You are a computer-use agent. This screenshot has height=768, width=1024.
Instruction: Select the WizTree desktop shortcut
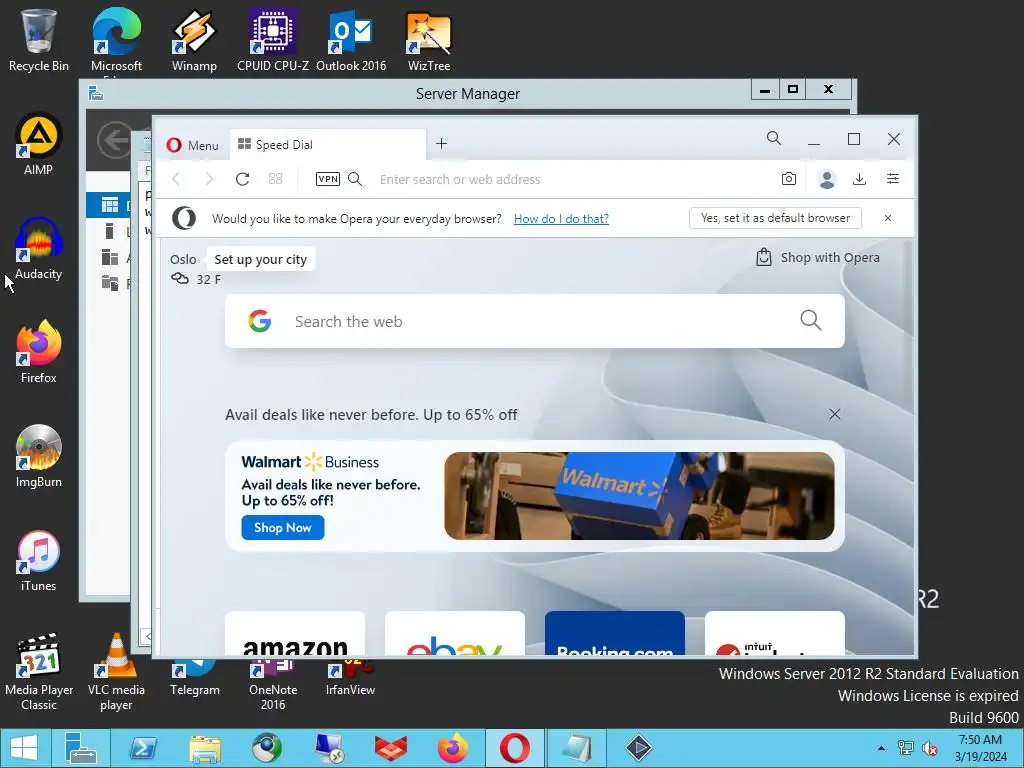(x=429, y=40)
